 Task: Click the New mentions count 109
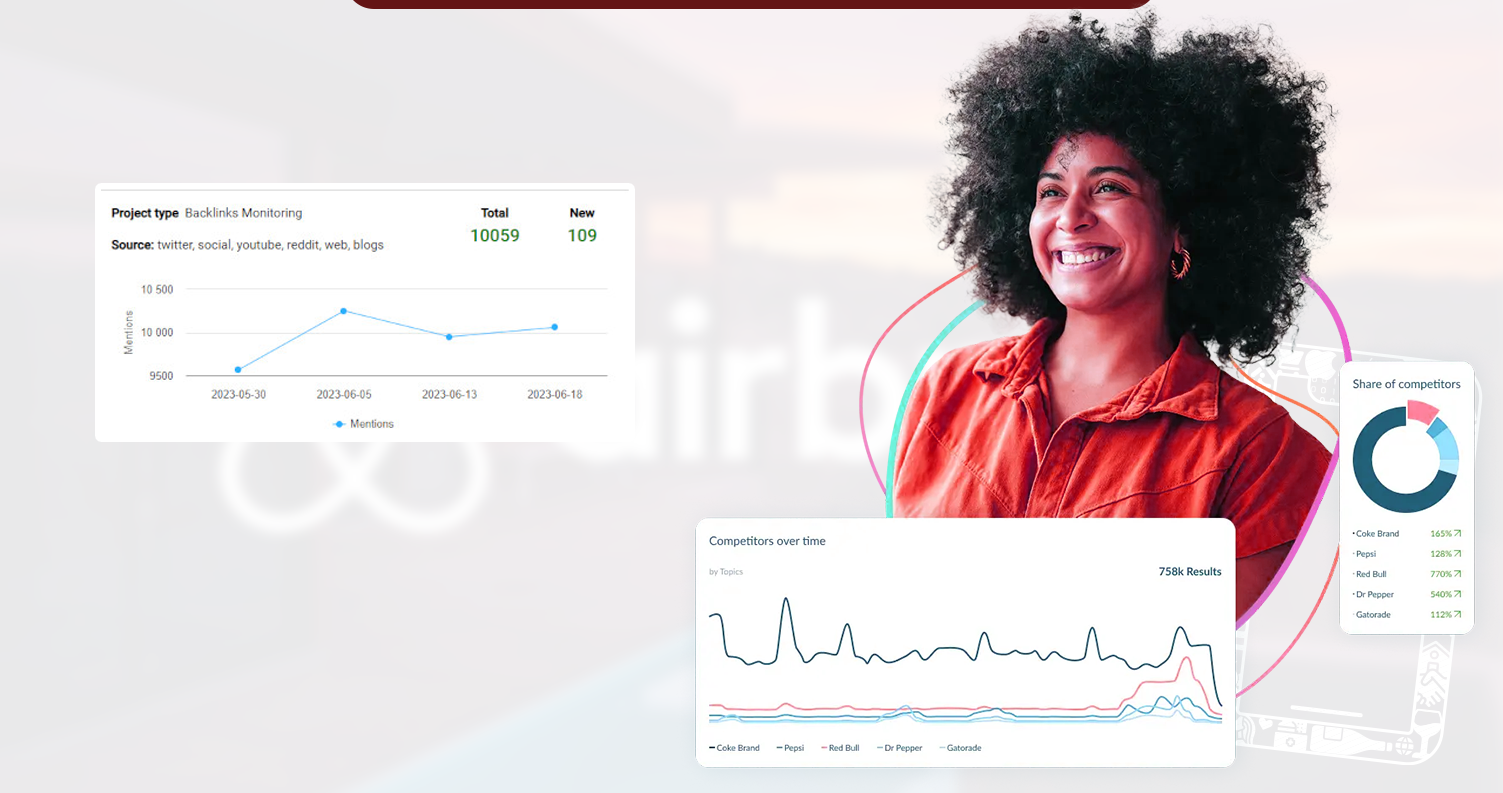tap(582, 236)
